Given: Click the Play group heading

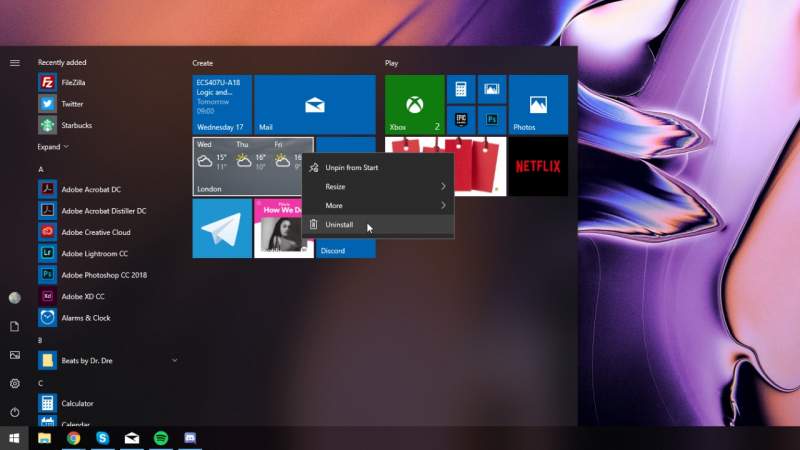Looking at the screenshot, I should click(x=391, y=63).
